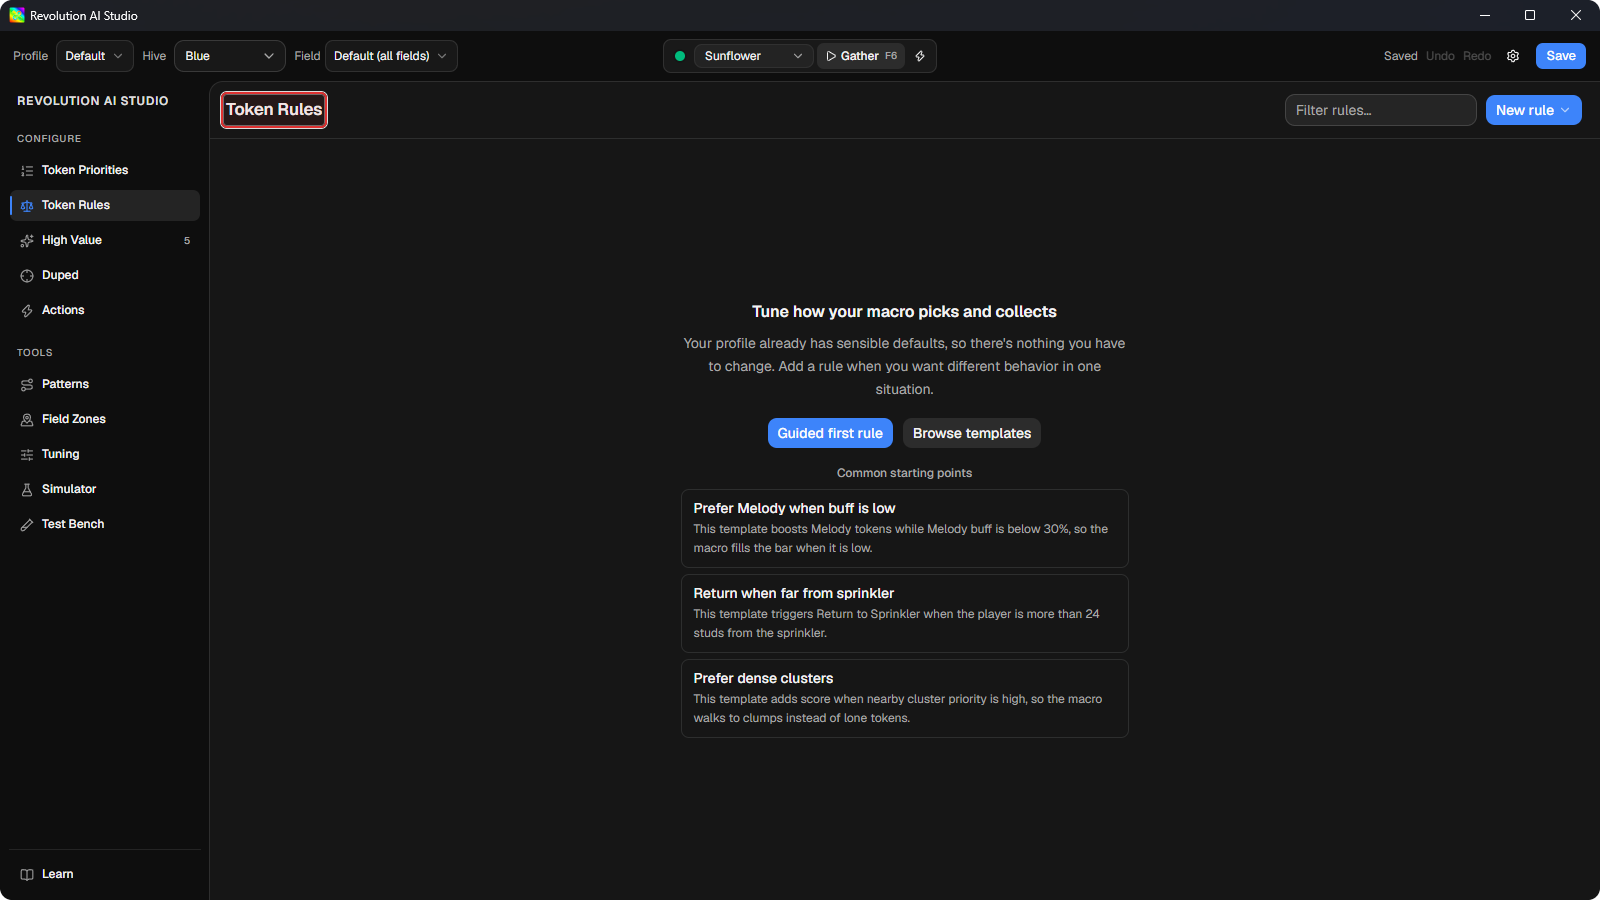Click the Patterns sidebar icon

coord(27,385)
